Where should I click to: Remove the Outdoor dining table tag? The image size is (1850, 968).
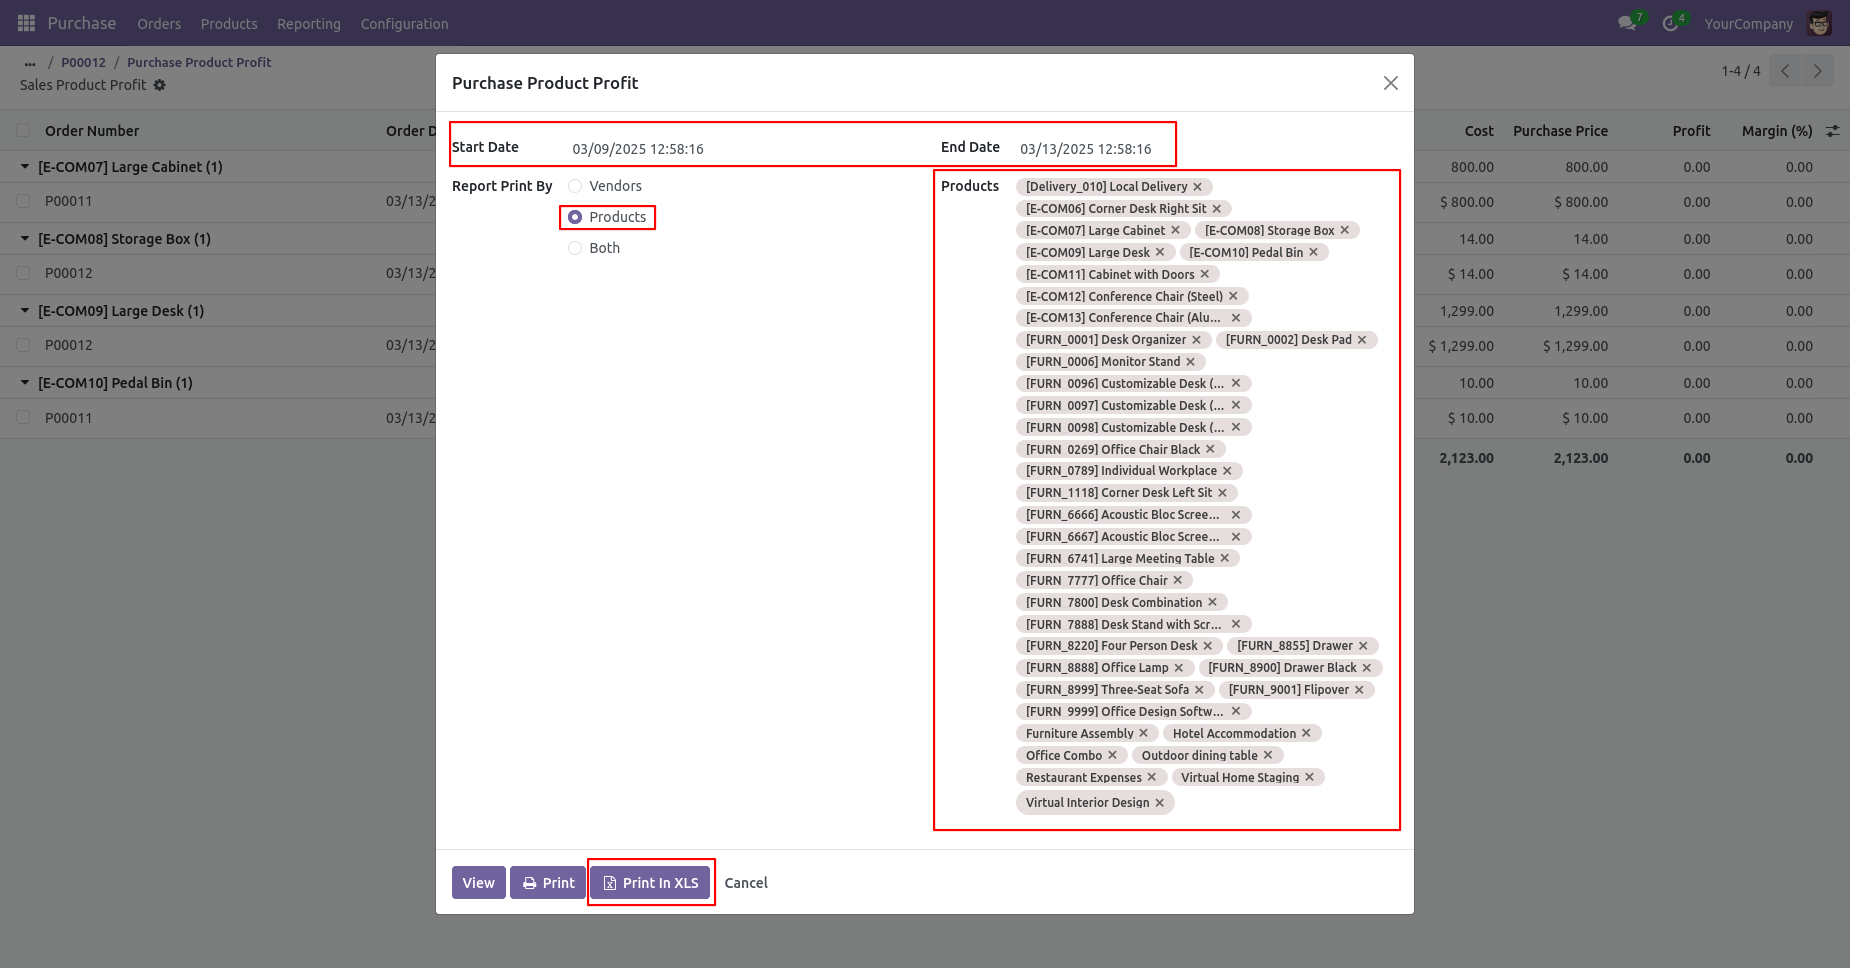point(1268,755)
